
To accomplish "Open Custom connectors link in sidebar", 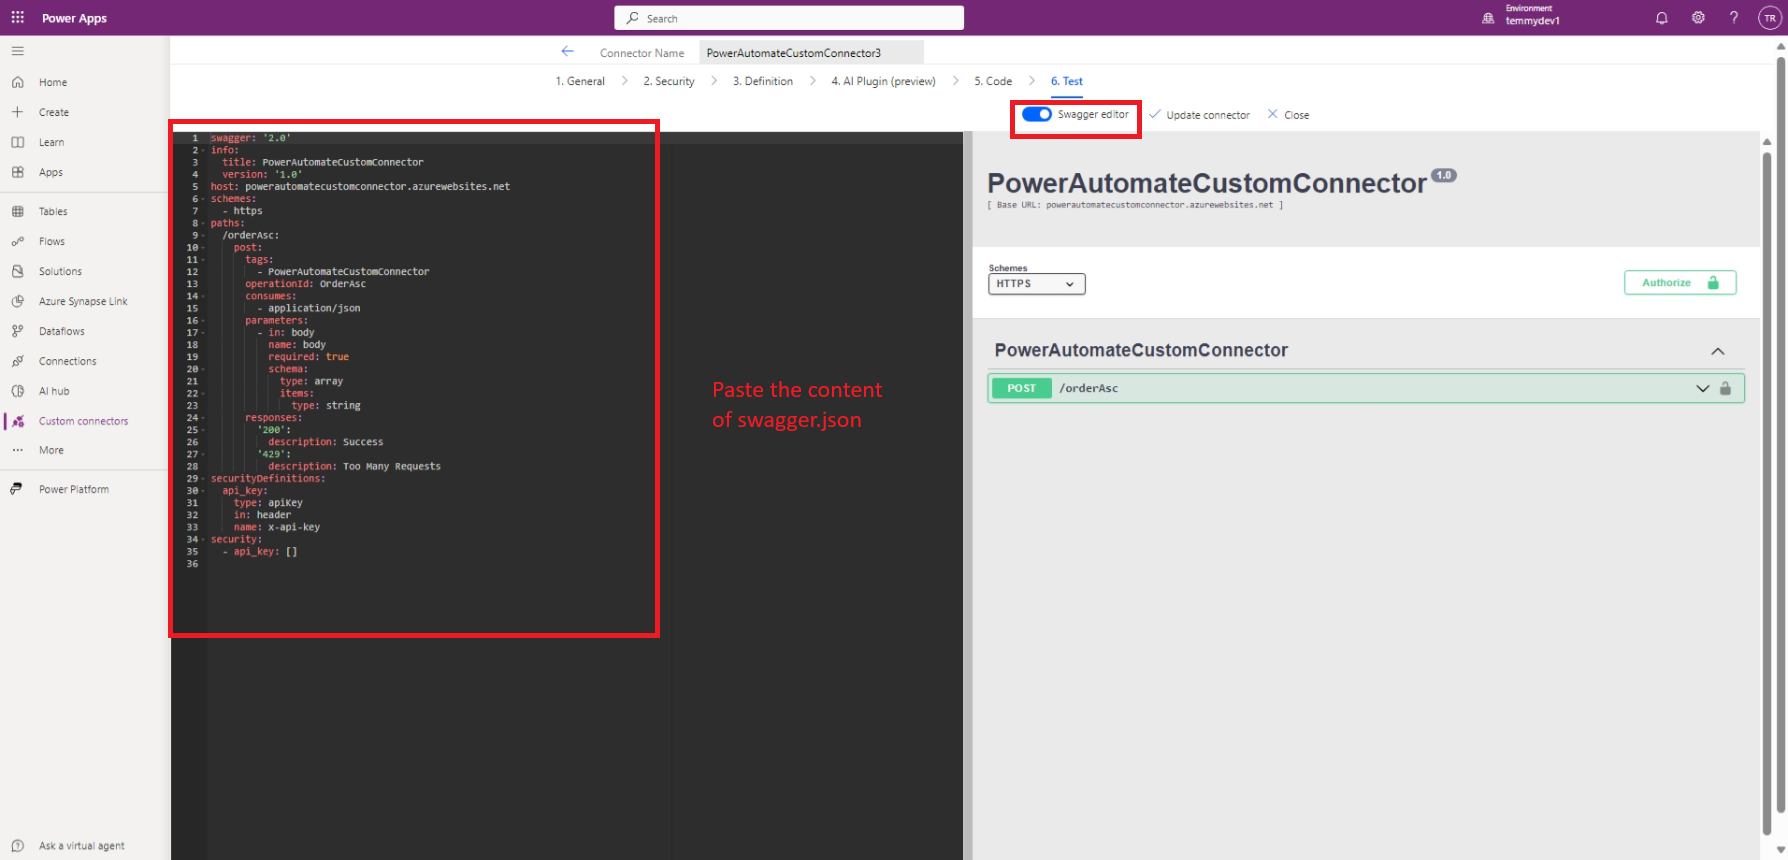I will pos(84,421).
